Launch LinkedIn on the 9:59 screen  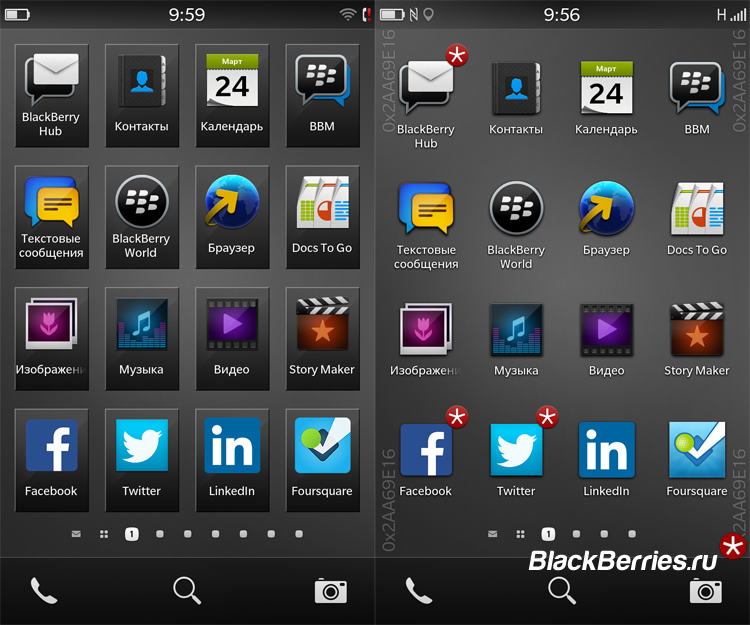point(232,460)
